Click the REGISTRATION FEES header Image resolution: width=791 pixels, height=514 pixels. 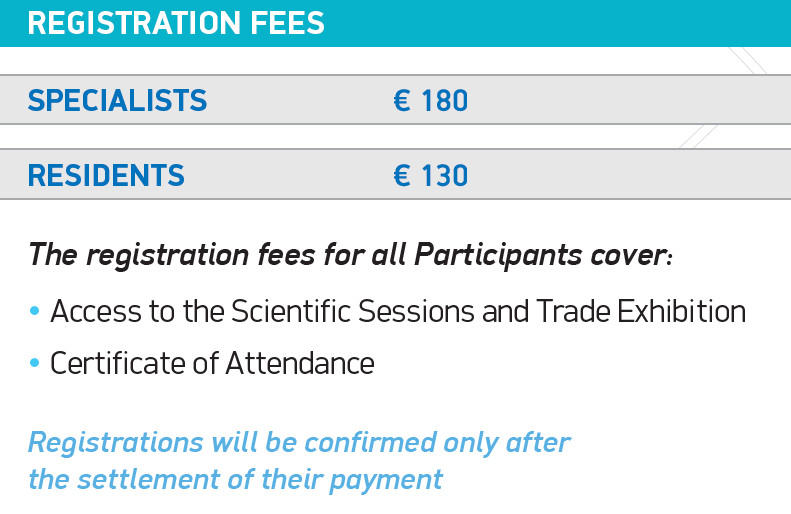tap(176, 23)
